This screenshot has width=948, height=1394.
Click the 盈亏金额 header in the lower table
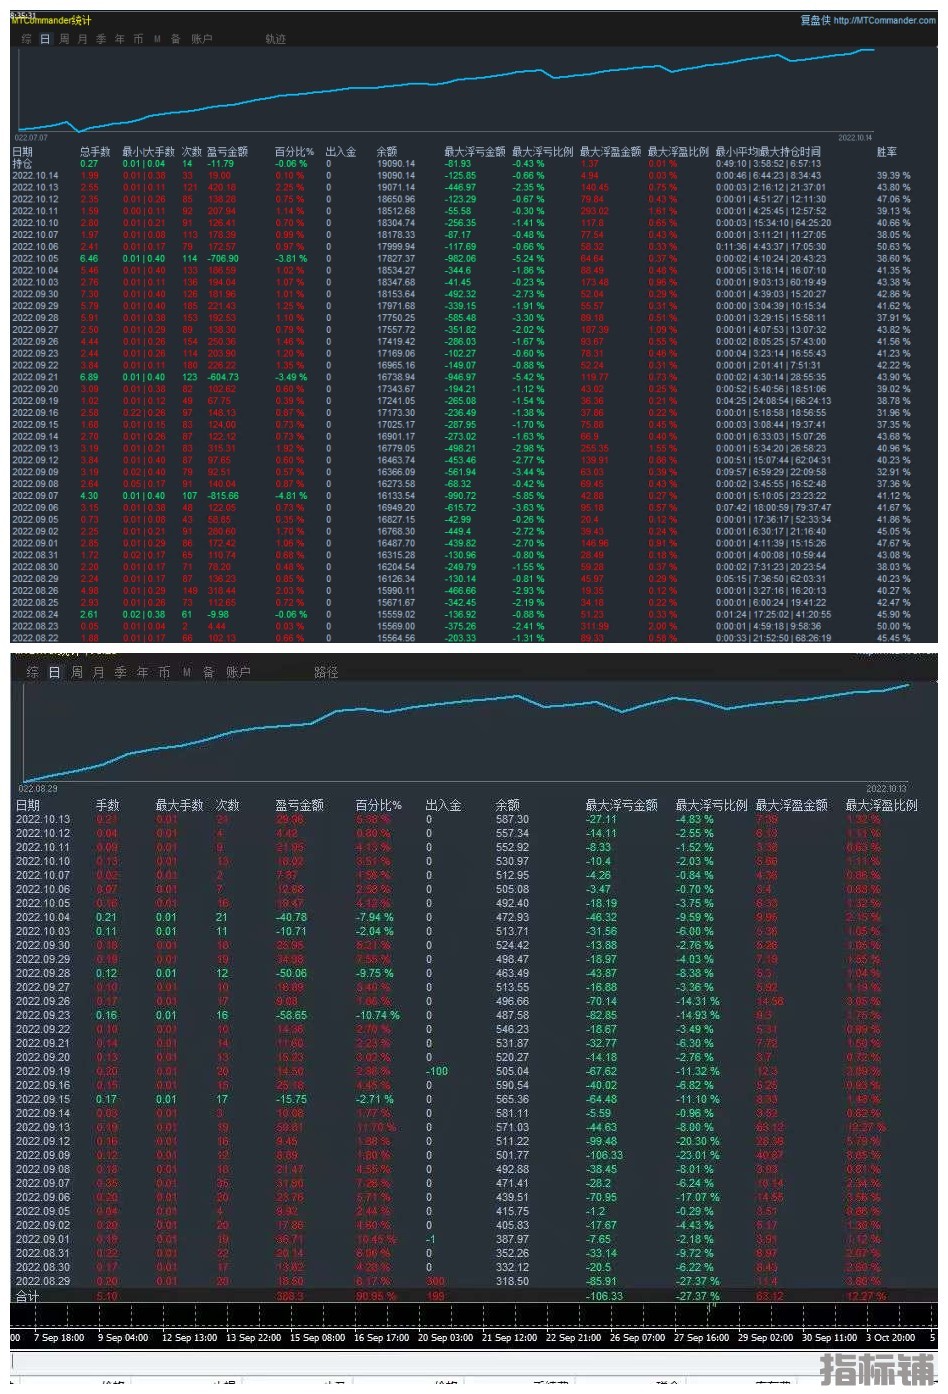click(x=300, y=805)
